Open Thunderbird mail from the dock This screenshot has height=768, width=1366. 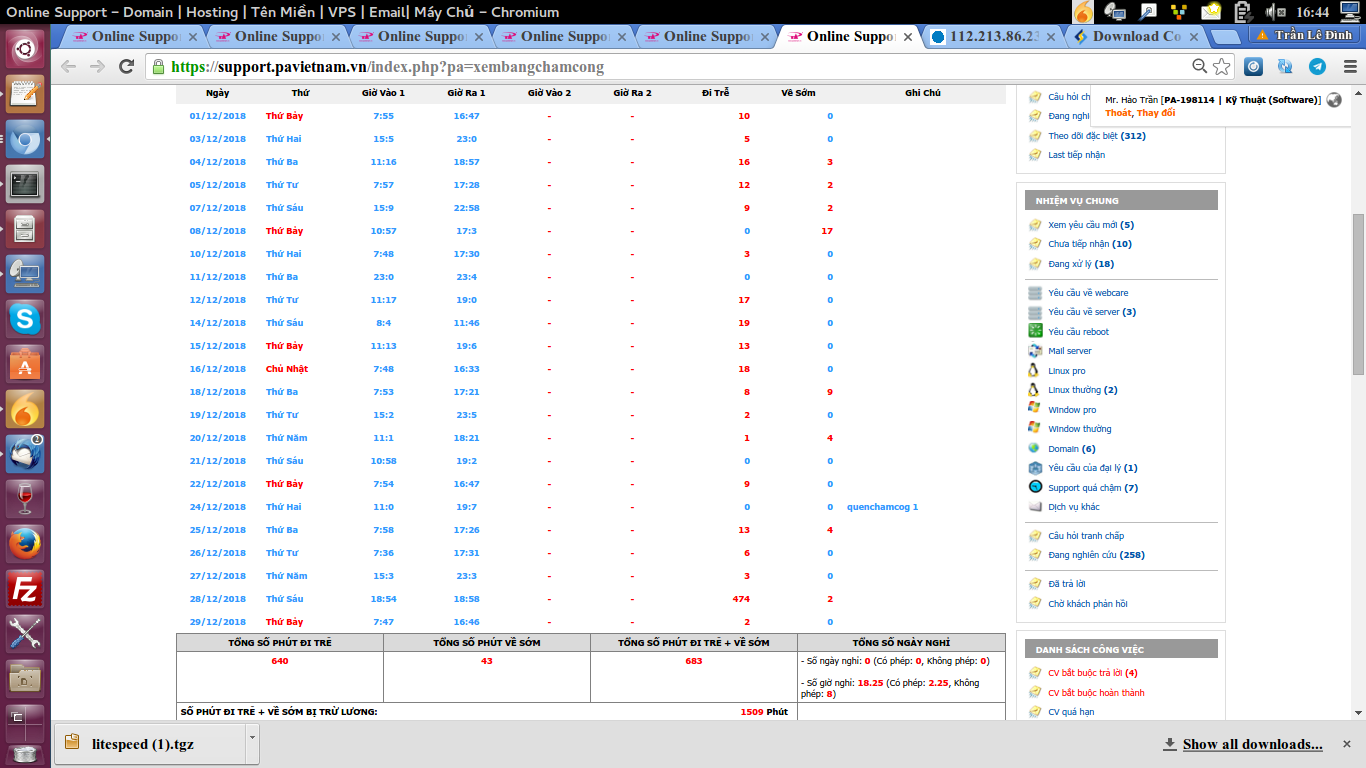25,454
